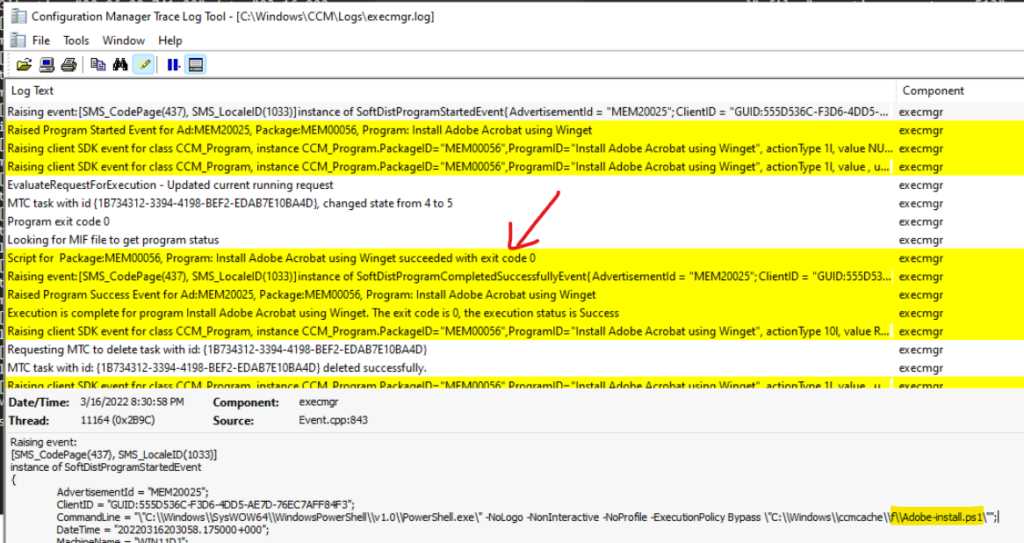The image size is (1024, 543).
Task: Click the Component value 'execmgr' in the details pane
Action: tap(319, 402)
